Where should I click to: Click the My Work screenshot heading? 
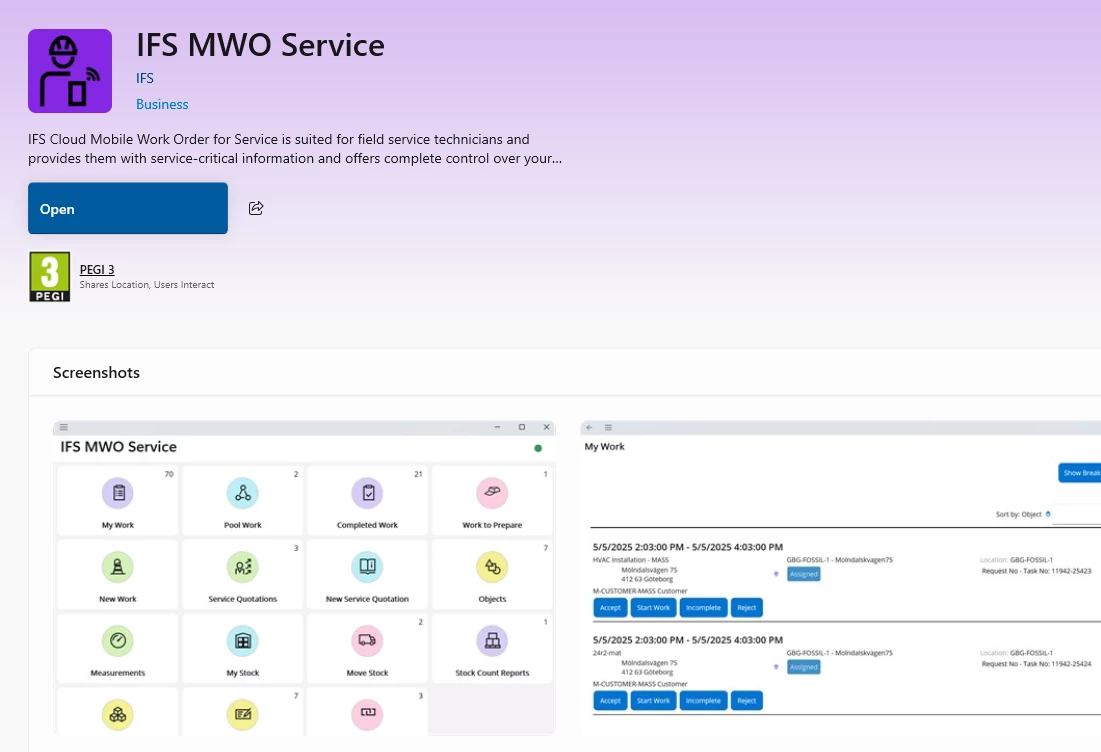pyautogui.click(x=605, y=447)
